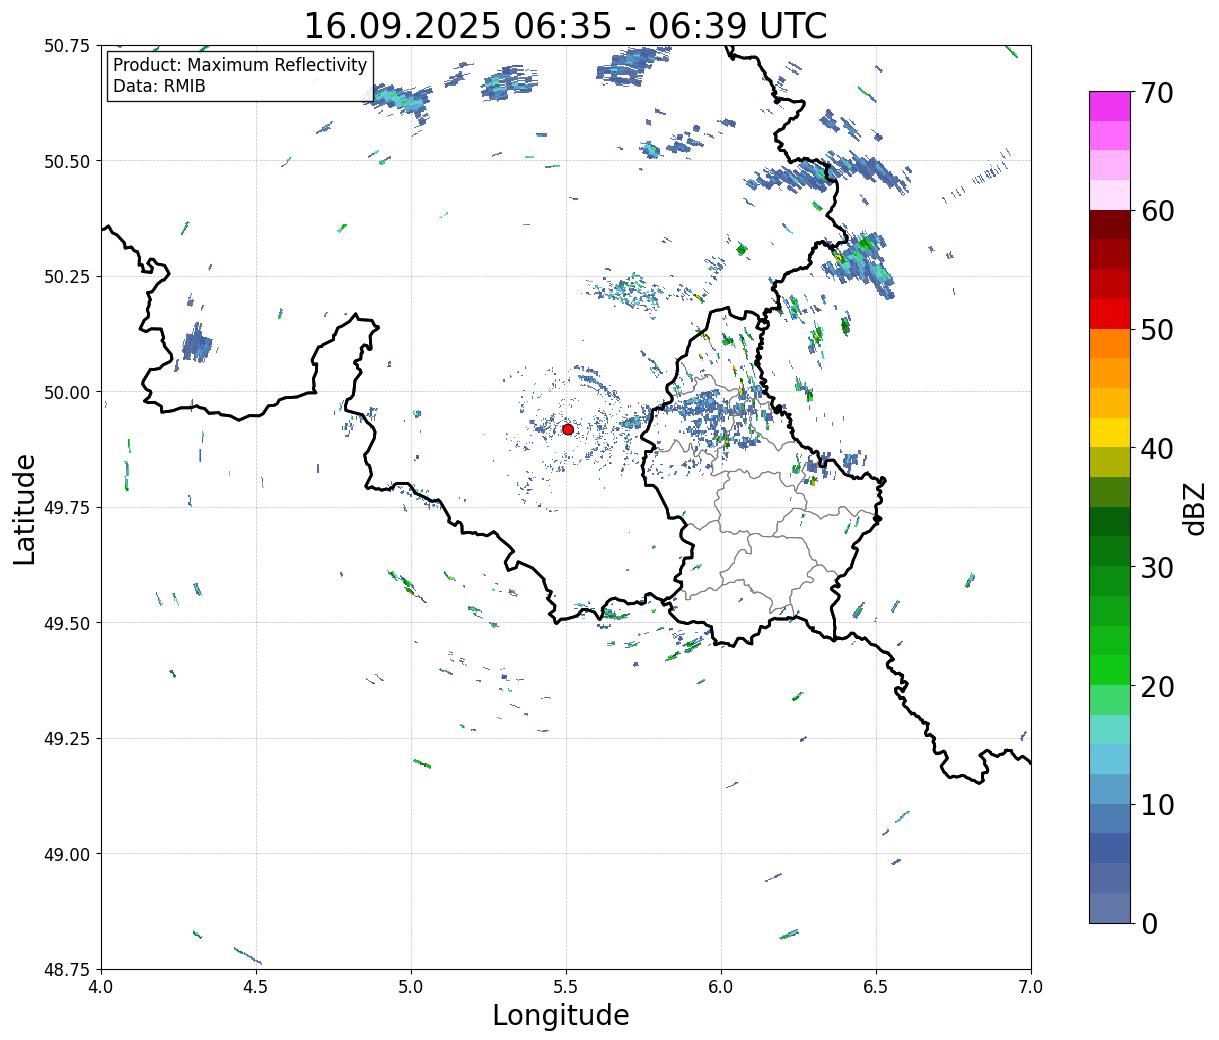Click the 'Latitude' axis label
Screen dimensions: 1219x1040
tap(25, 508)
